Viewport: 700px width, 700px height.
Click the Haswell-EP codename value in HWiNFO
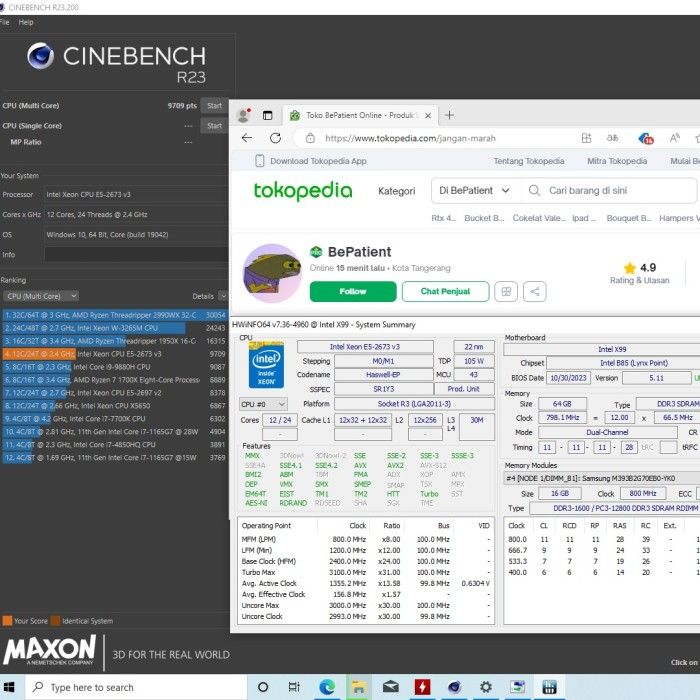(x=383, y=375)
